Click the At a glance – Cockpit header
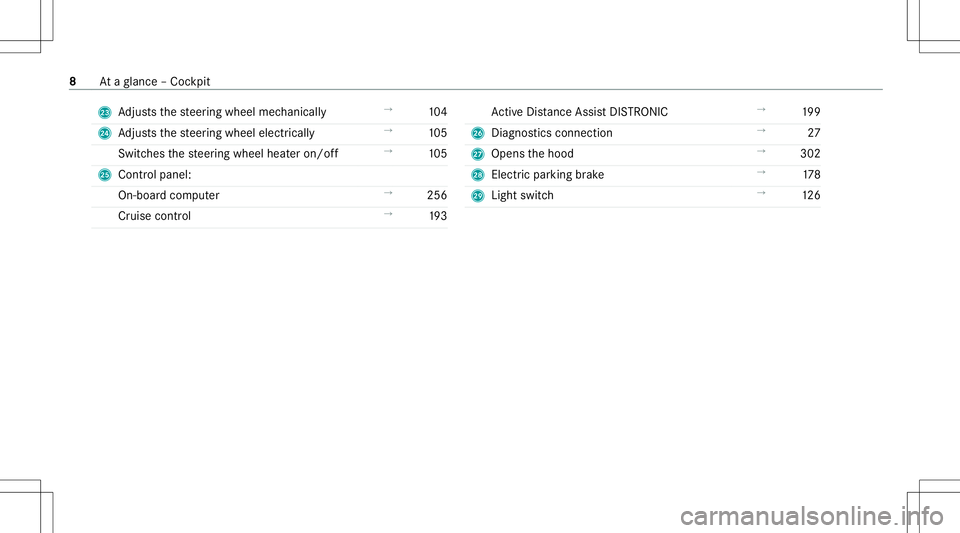The width and height of the screenshot is (960, 533). 154,81
